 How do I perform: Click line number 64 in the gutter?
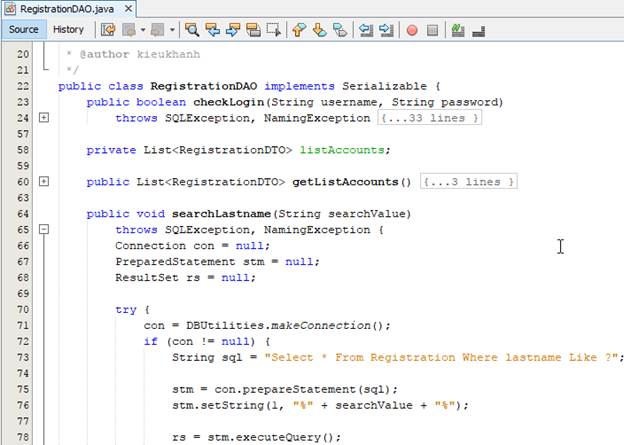click(x=23, y=214)
